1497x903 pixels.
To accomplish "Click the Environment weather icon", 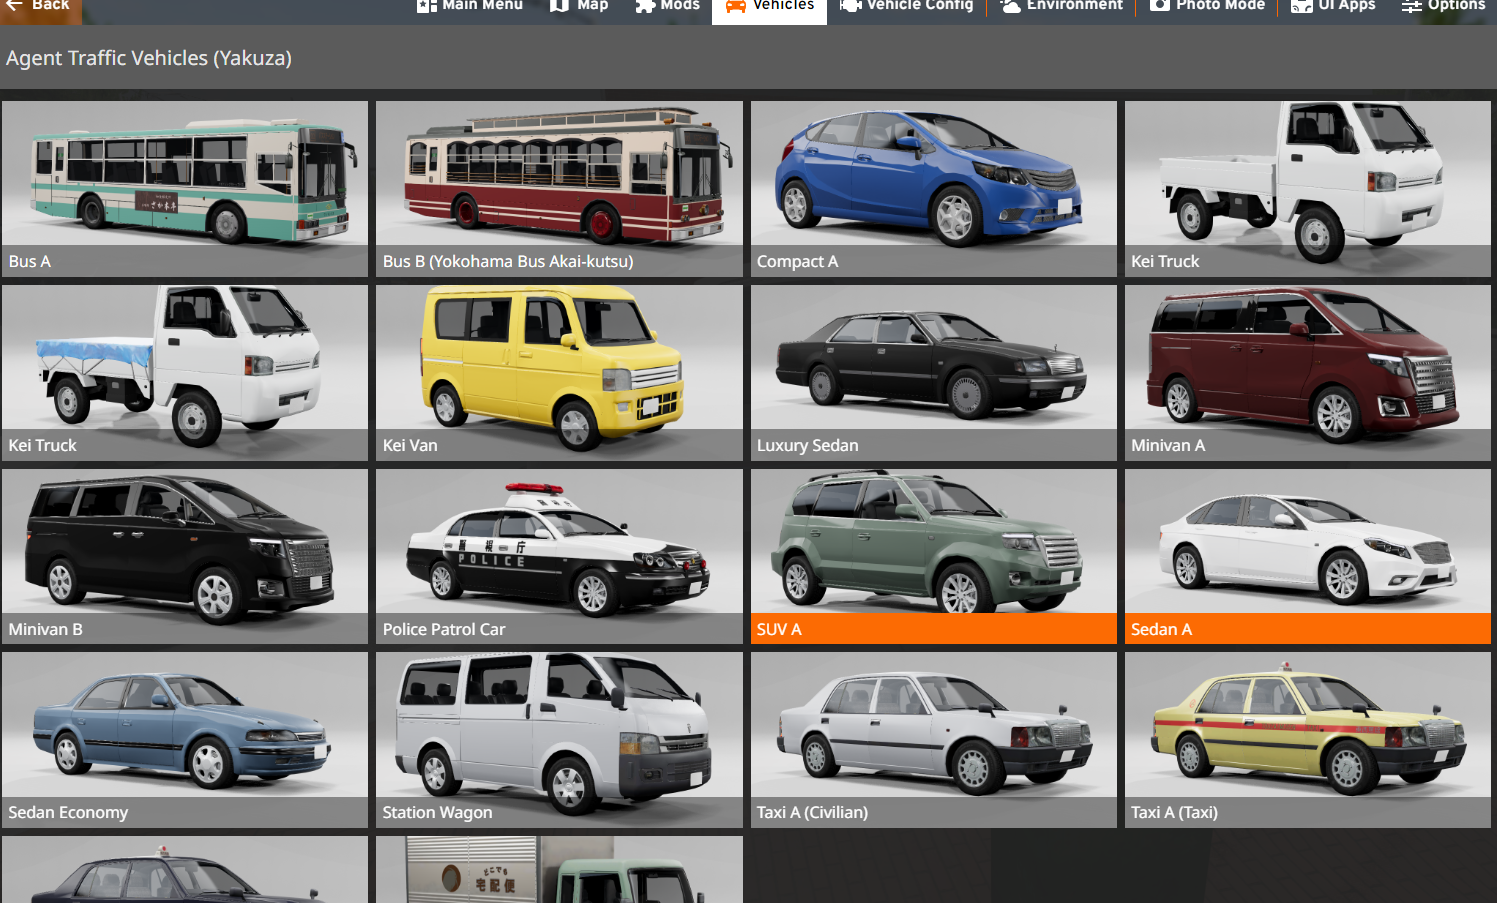I will point(1011,6).
